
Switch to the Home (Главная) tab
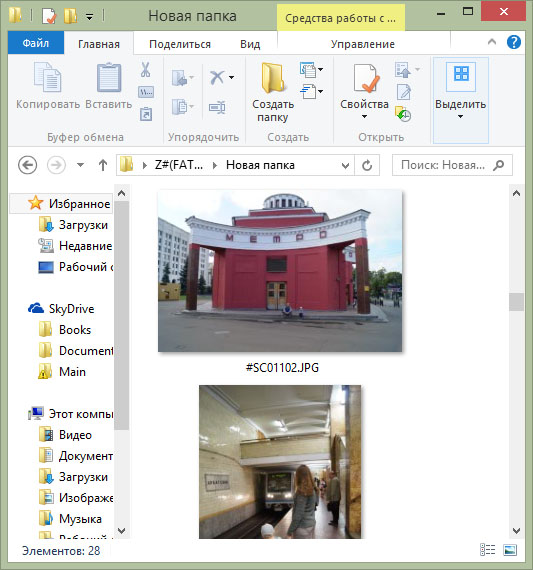[x=99, y=44]
